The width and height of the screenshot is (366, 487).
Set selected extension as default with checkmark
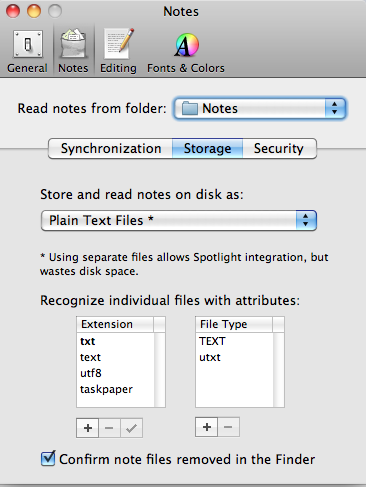131,428
